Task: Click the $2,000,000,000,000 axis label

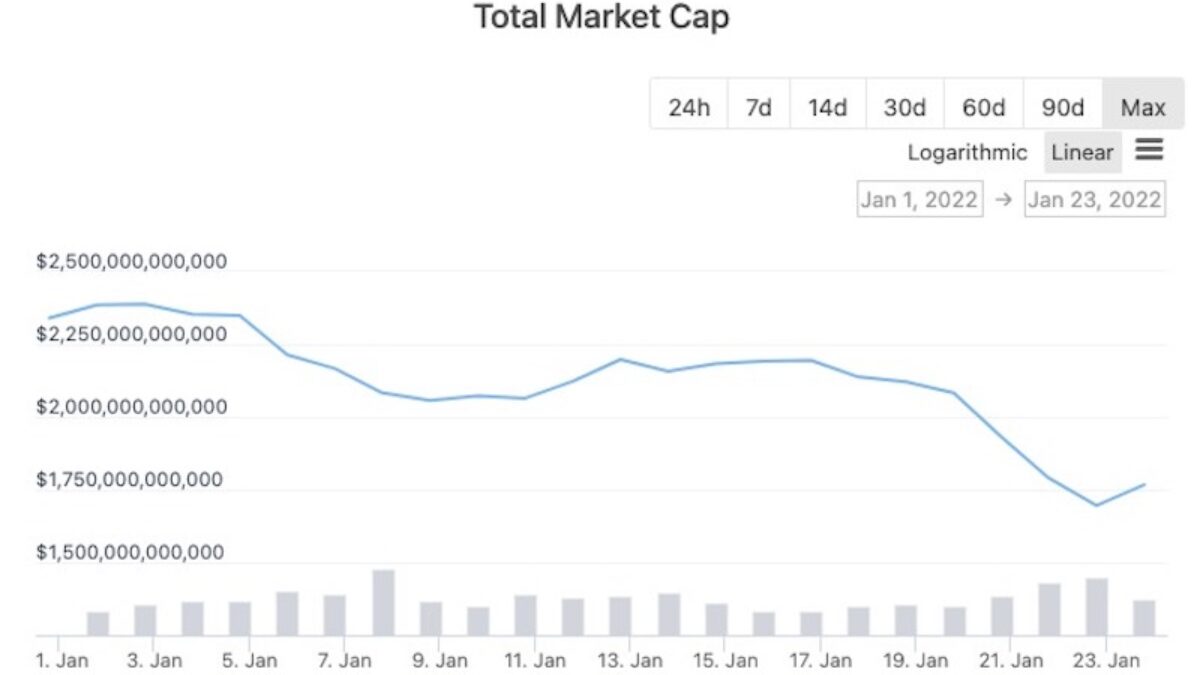Action: [130, 407]
